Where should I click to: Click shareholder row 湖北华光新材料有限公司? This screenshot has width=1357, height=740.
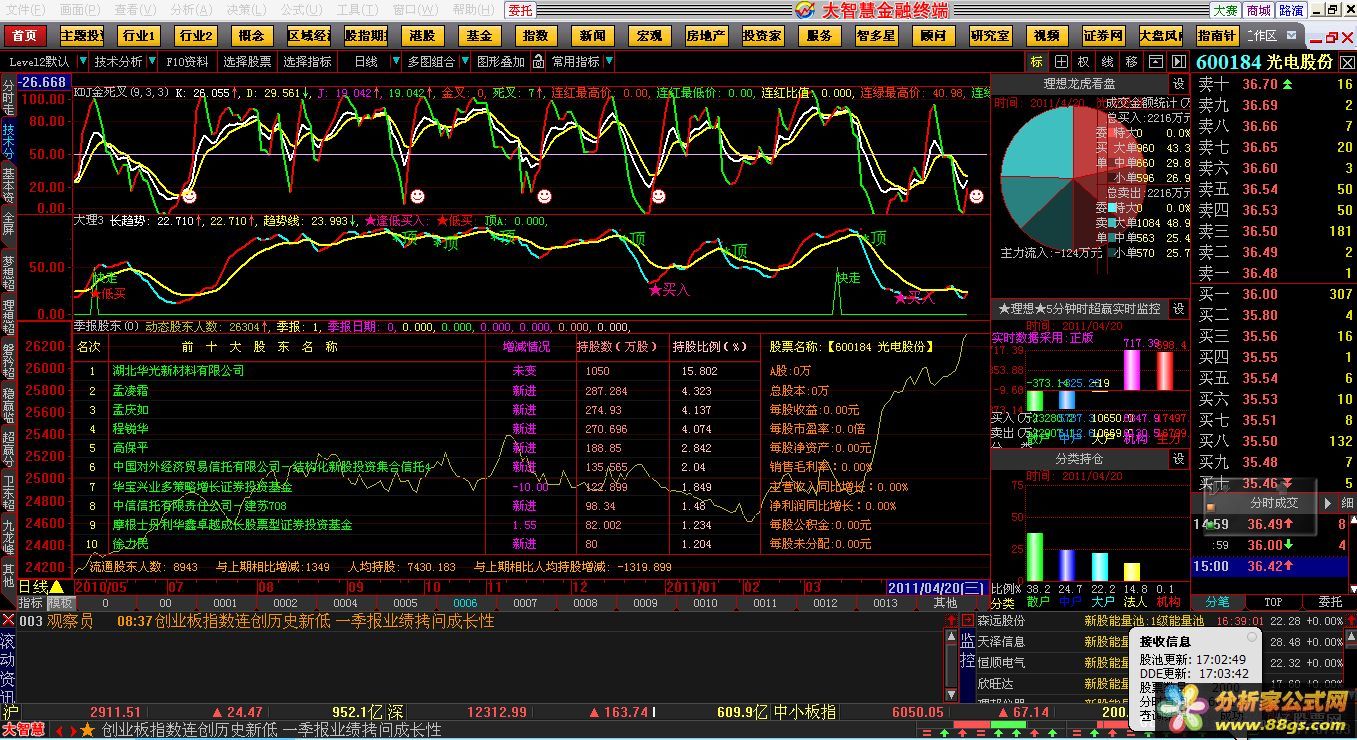[178, 371]
